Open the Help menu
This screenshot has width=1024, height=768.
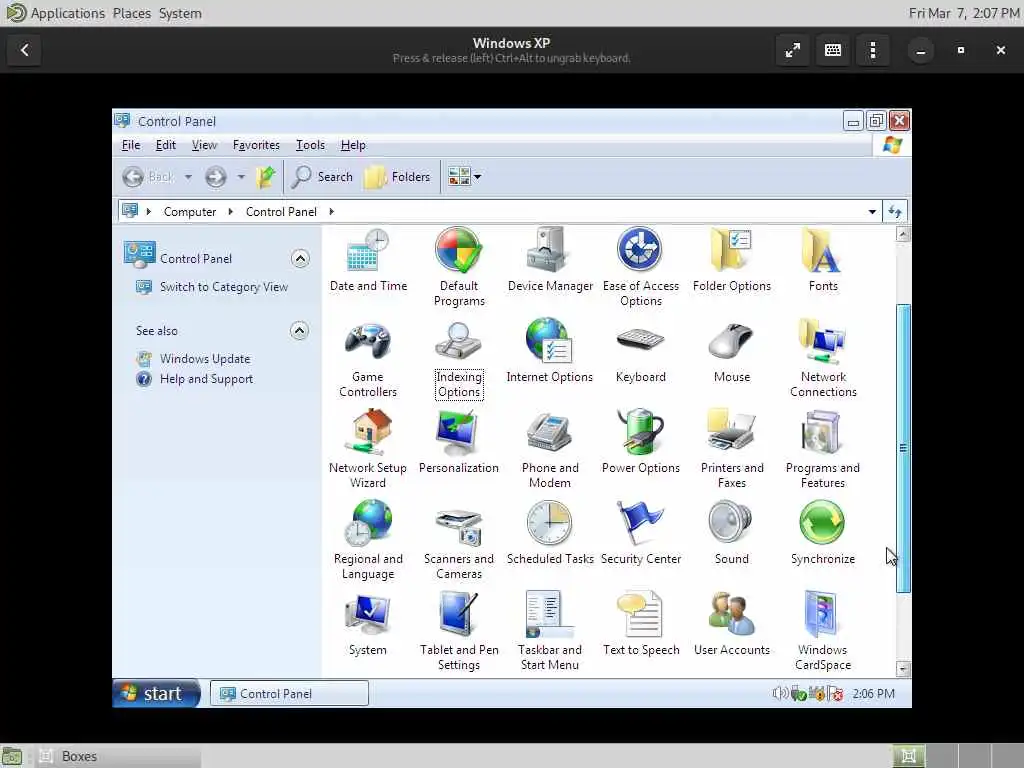coord(353,145)
